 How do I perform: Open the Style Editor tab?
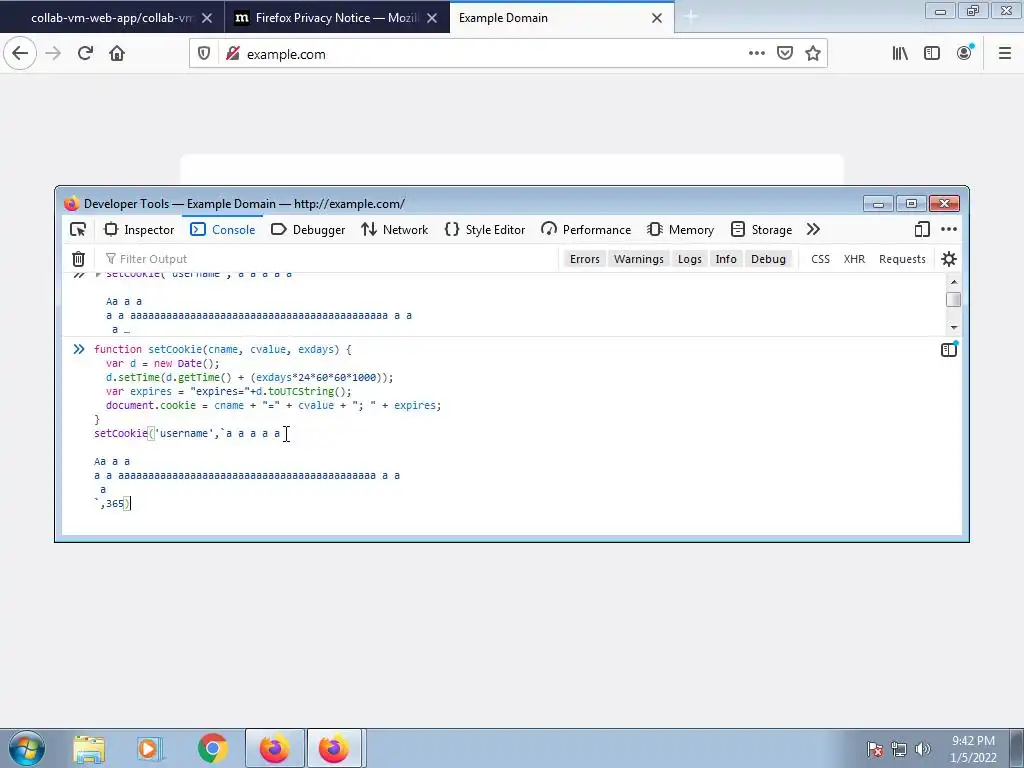(485, 229)
